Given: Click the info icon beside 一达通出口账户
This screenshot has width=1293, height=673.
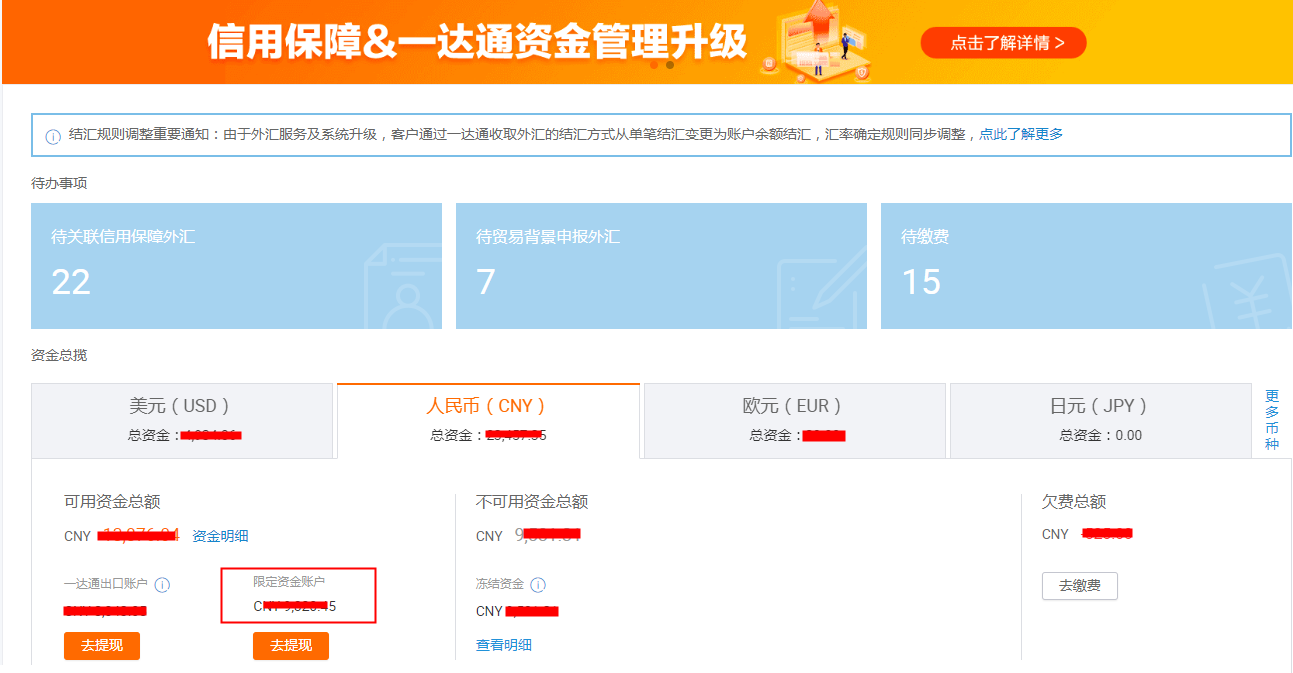Looking at the screenshot, I should [x=162, y=585].
